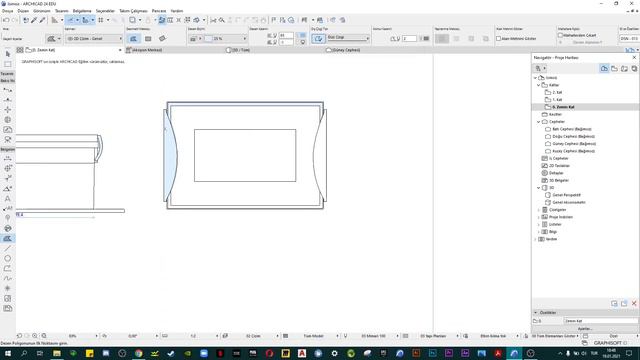Select Genel Aksonometri in Navigator tree

tap(569, 202)
